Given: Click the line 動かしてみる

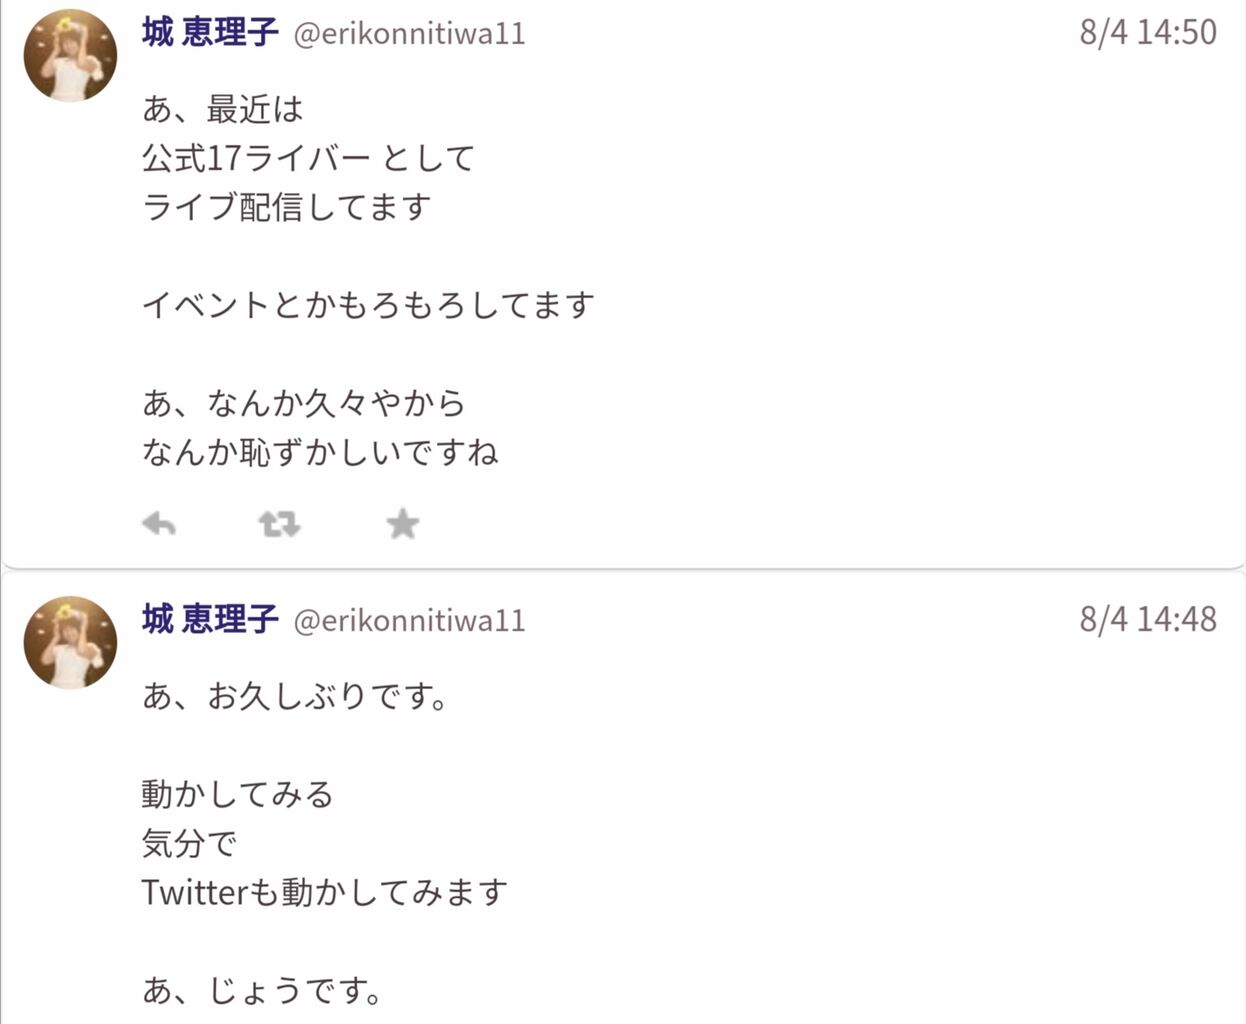Looking at the screenshot, I should point(237,794).
